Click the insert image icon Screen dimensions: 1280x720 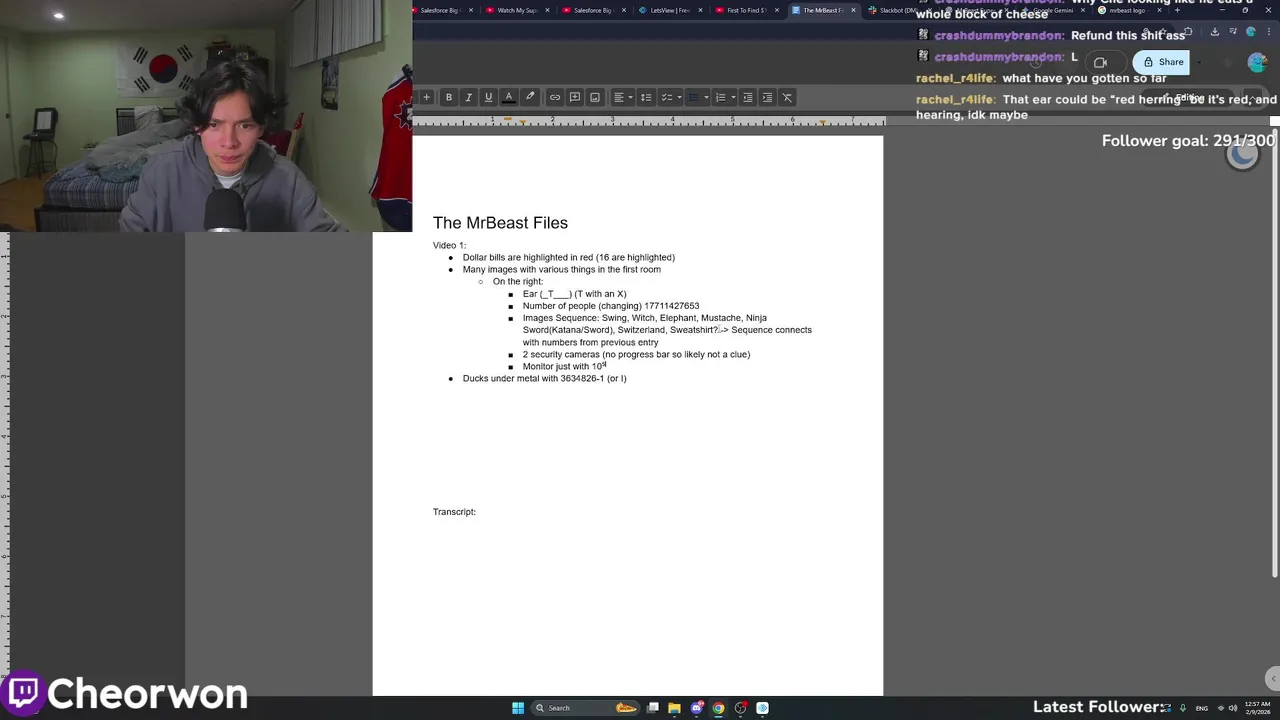tap(595, 97)
